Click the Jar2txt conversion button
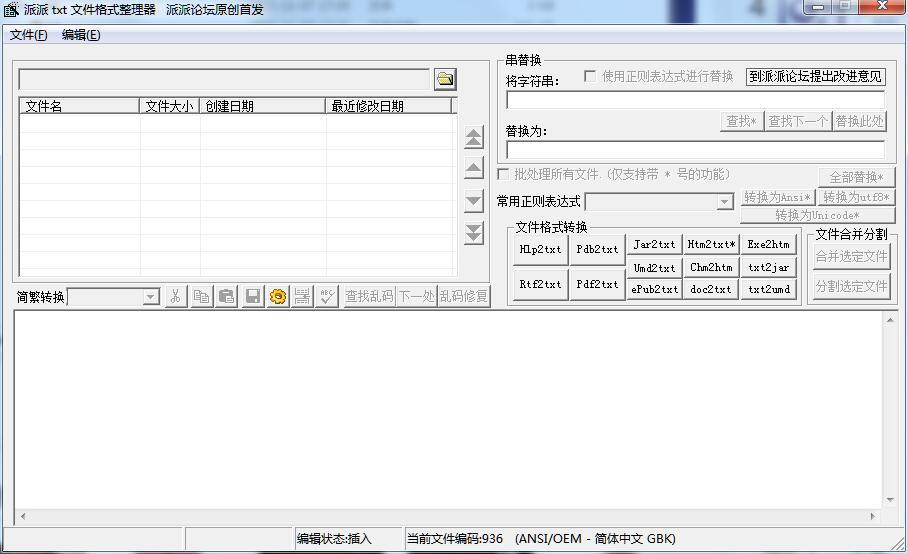Image resolution: width=908 pixels, height=554 pixels. click(x=654, y=244)
